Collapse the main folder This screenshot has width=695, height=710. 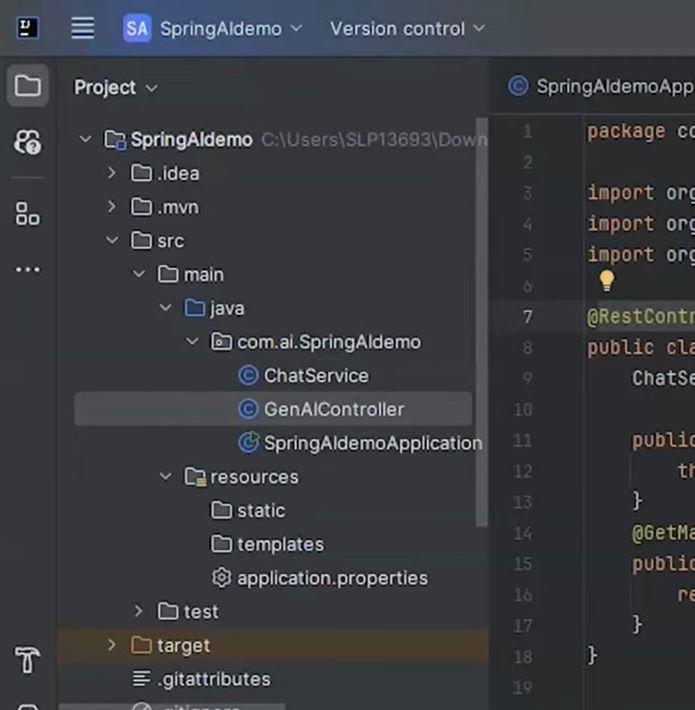[x=139, y=274]
